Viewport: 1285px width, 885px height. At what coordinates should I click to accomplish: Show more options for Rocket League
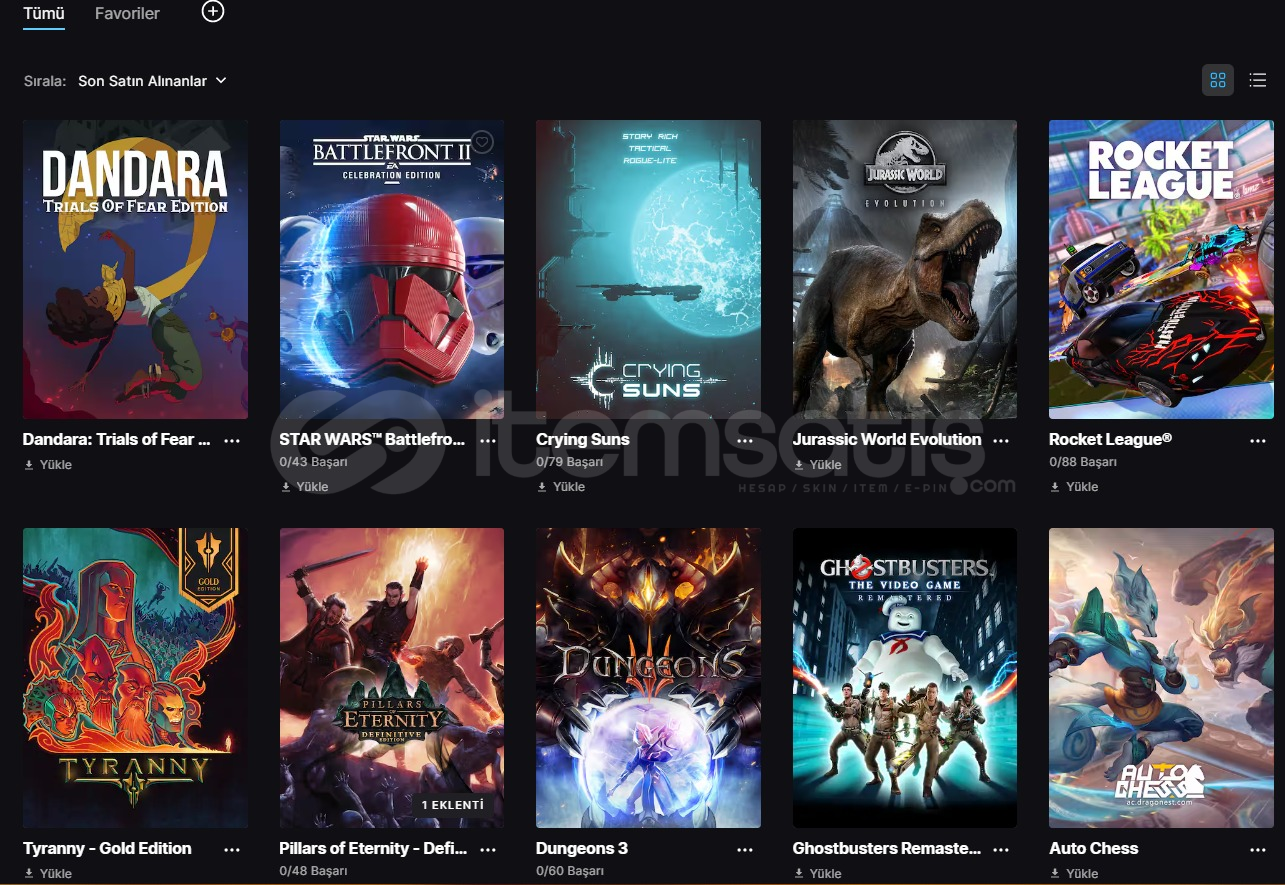click(x=1258, y=440)
